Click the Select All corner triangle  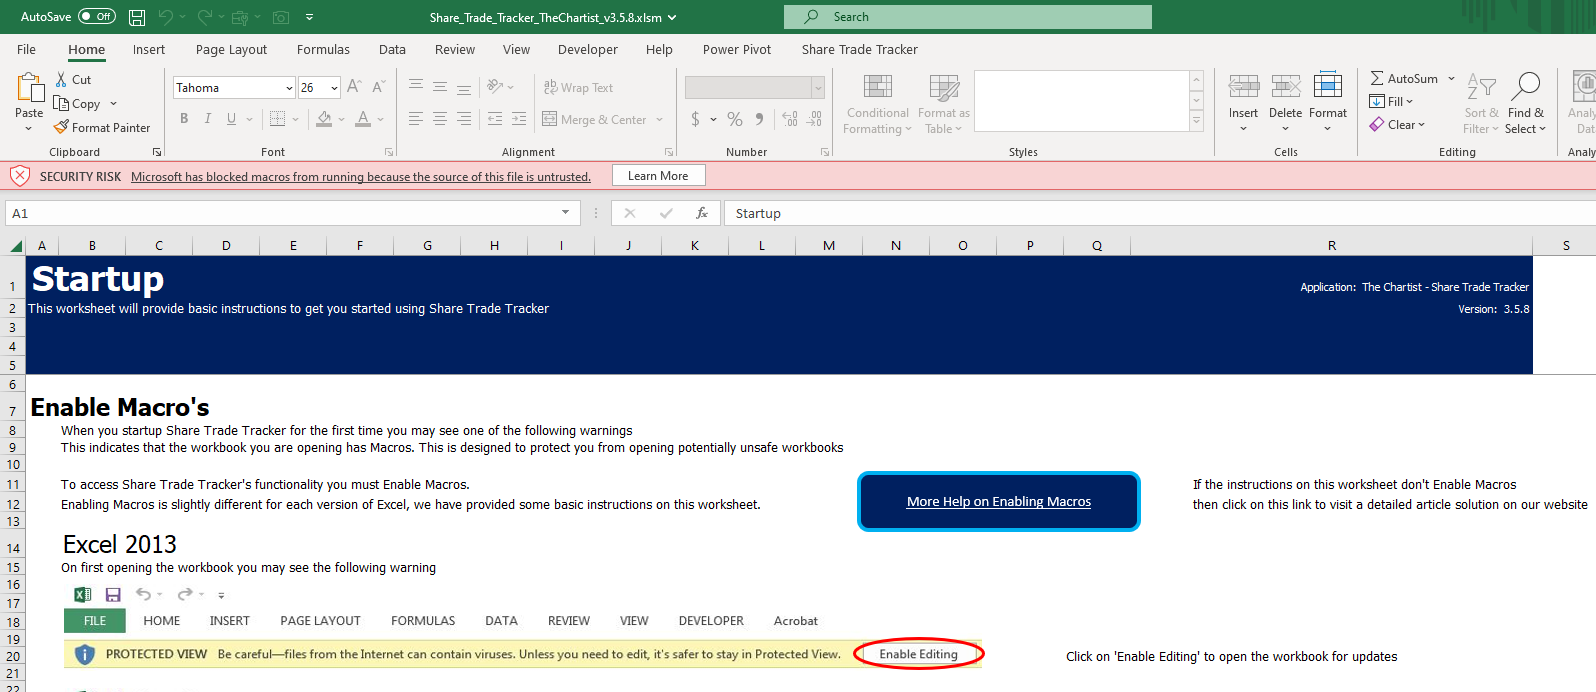coord(16,246)
